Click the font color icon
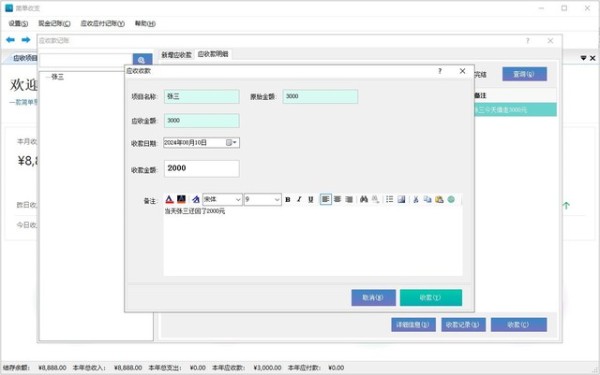 pos(170,199)
